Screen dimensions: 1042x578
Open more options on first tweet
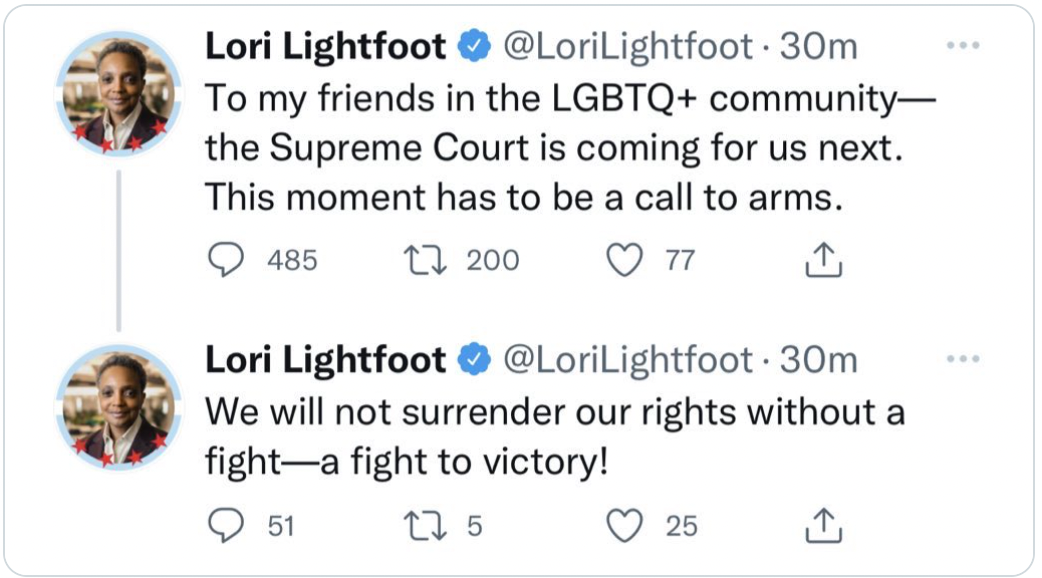[962, 46]
